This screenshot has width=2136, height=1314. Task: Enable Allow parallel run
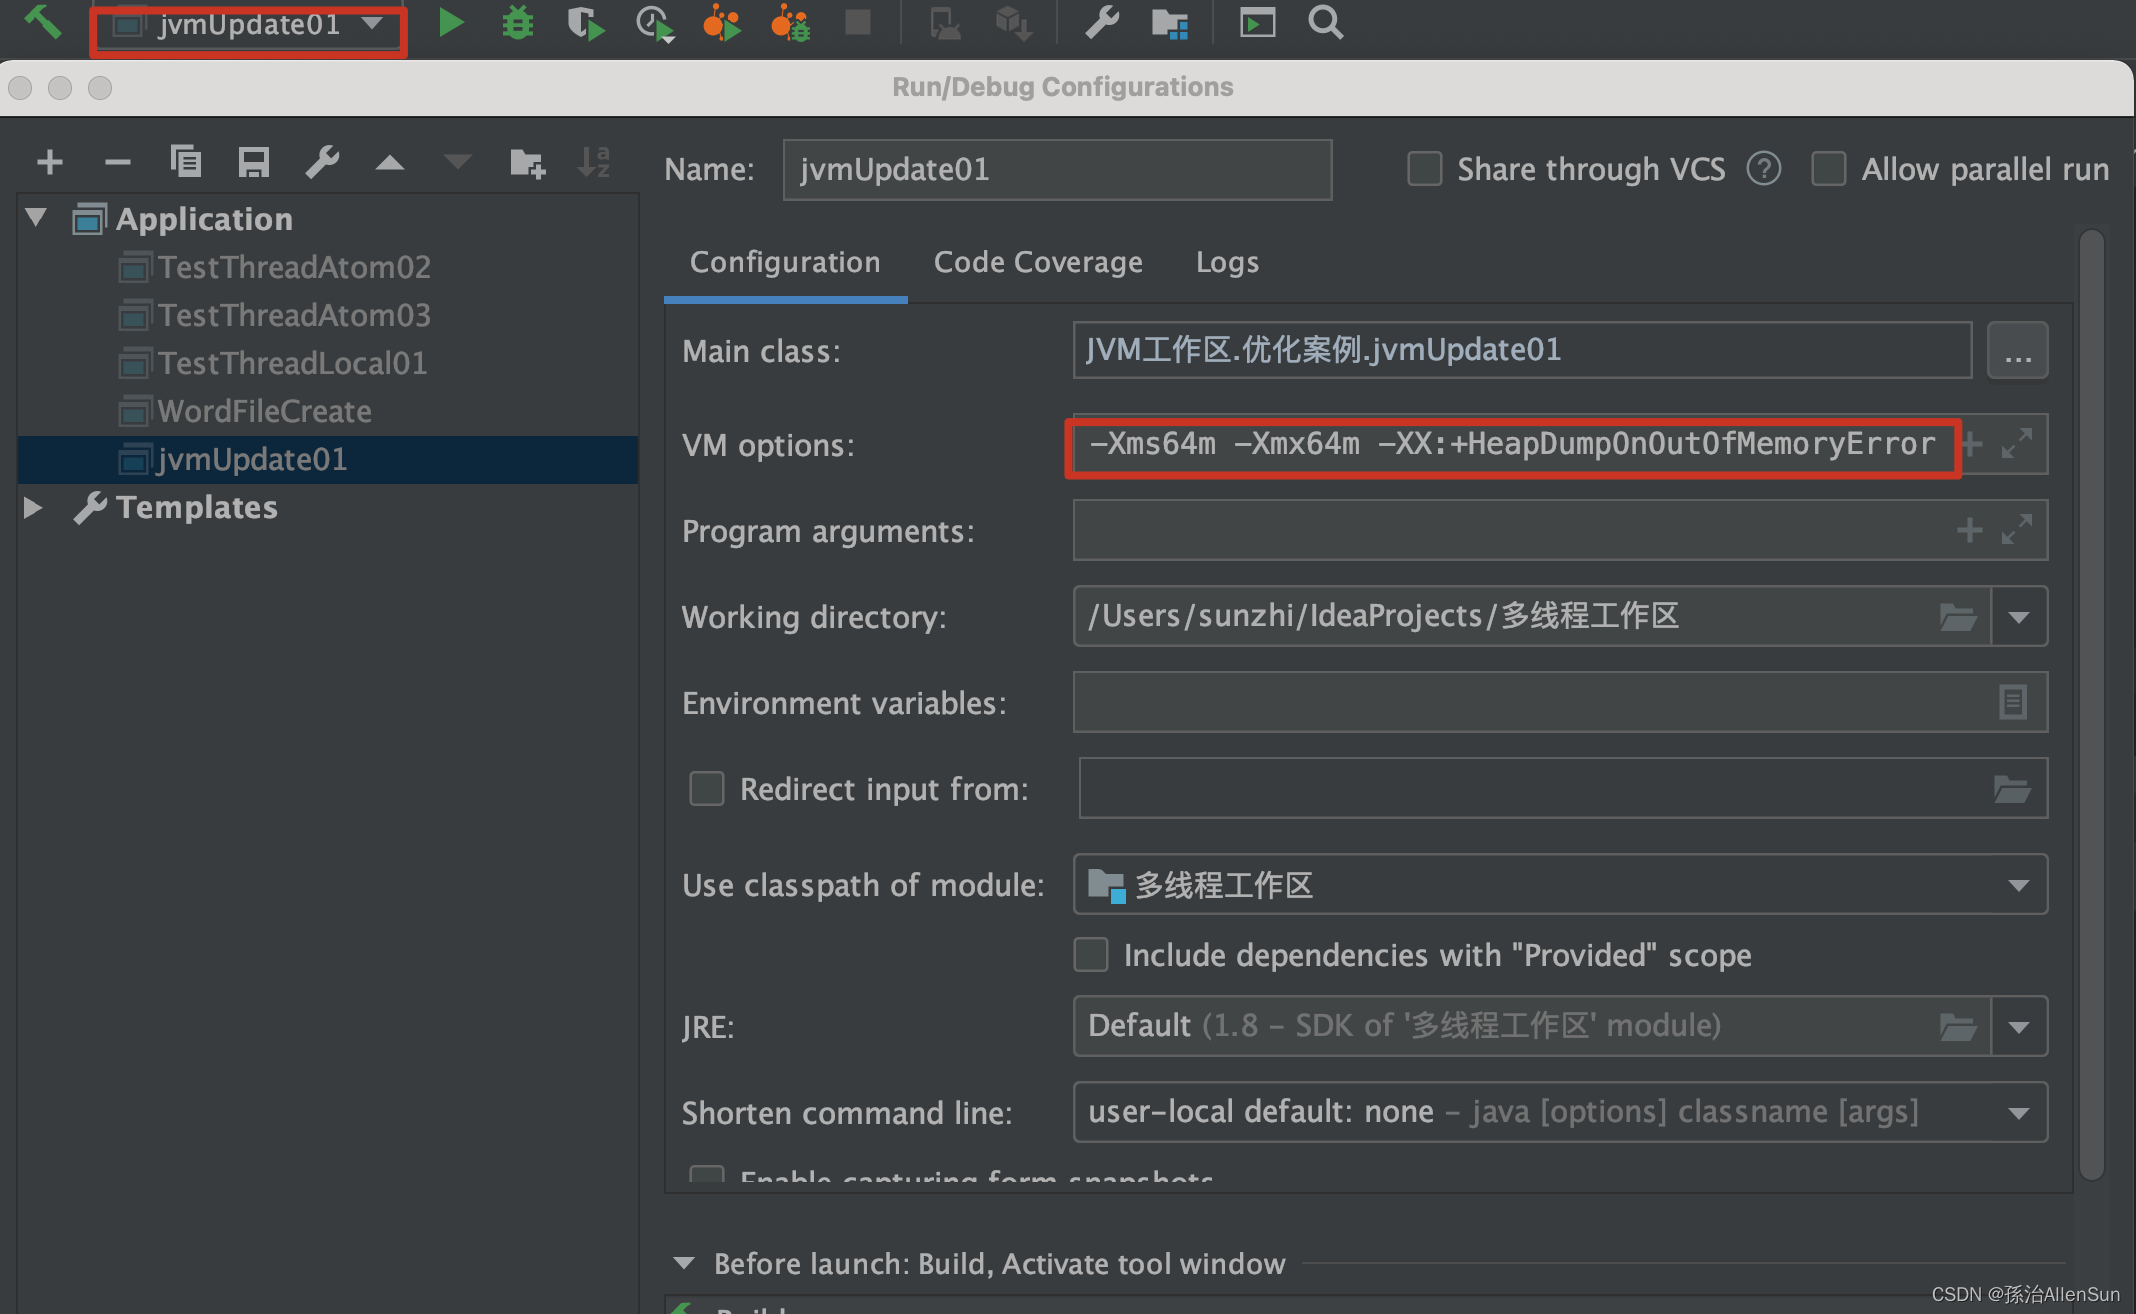[1829, 169]
